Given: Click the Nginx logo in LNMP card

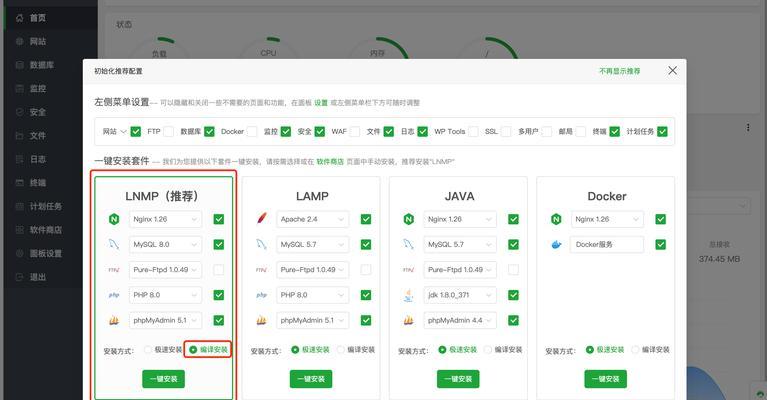Looking at the screenshot, I should (114, 219).
